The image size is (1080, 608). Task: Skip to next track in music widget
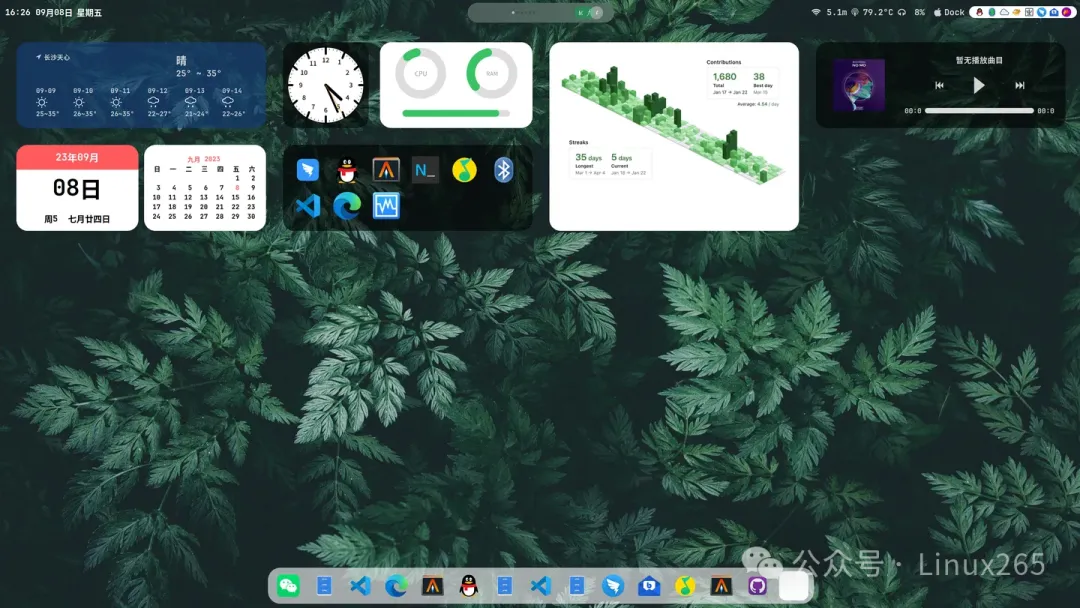pos(1019,85)
